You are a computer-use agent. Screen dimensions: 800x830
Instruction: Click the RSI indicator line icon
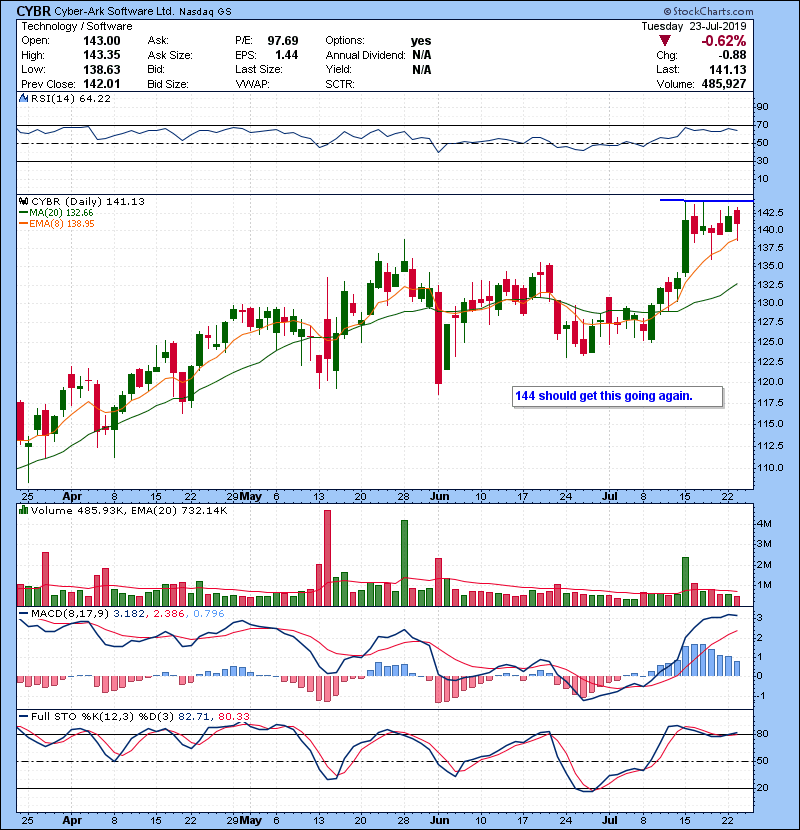[x=23, y=98]
